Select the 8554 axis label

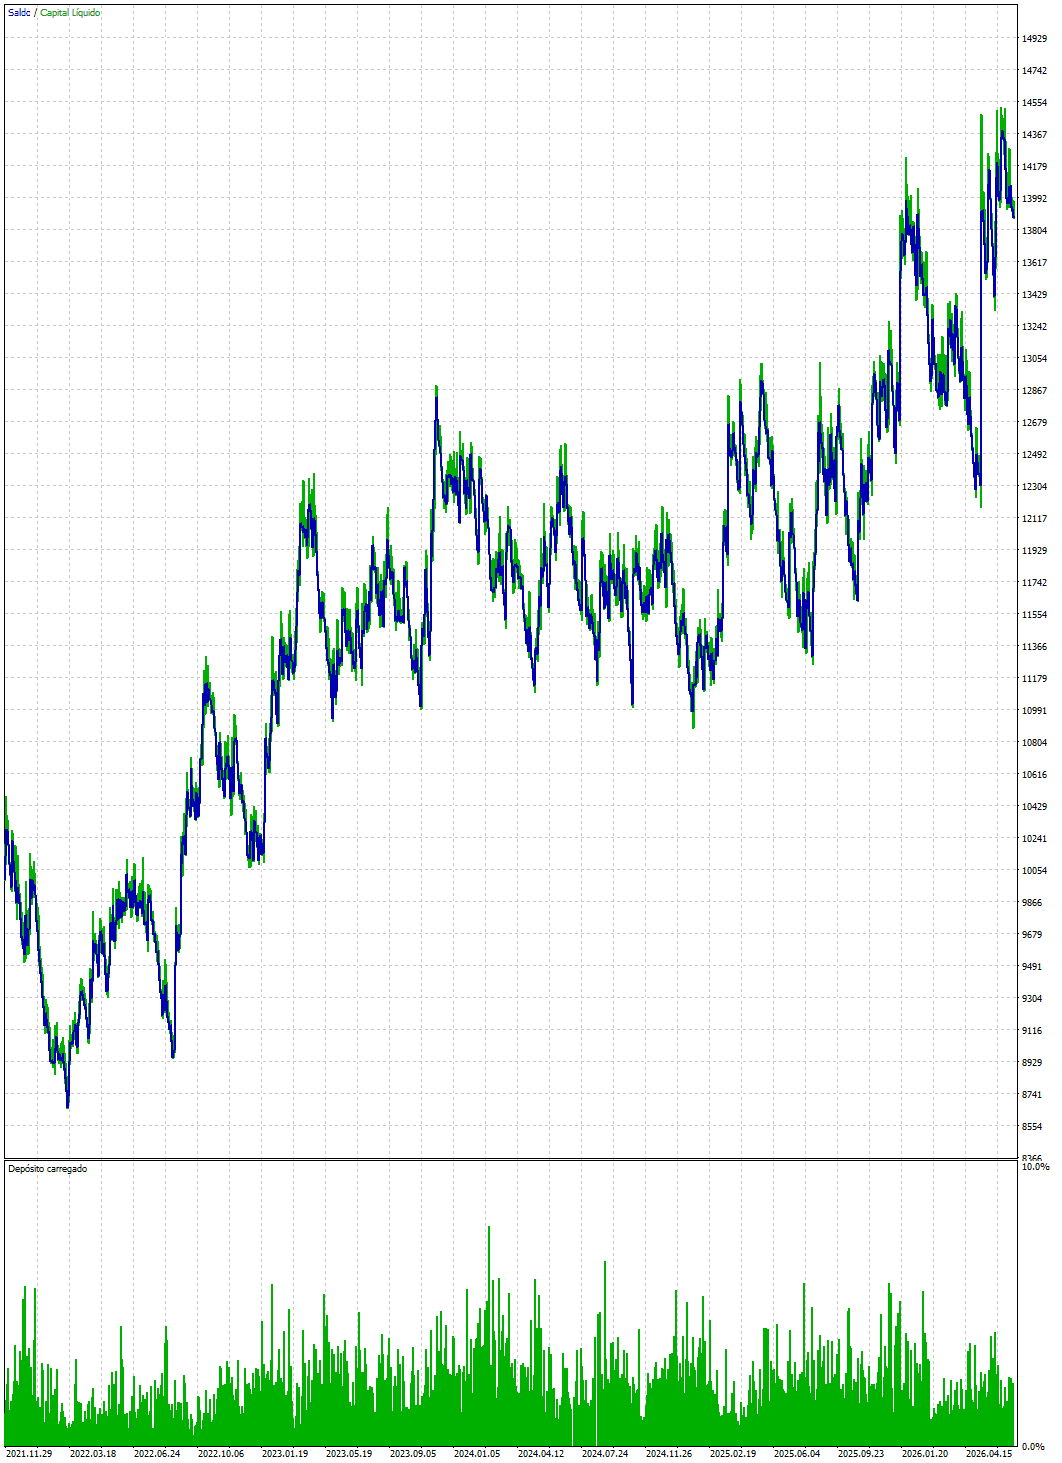(x=1032, y=1127)
